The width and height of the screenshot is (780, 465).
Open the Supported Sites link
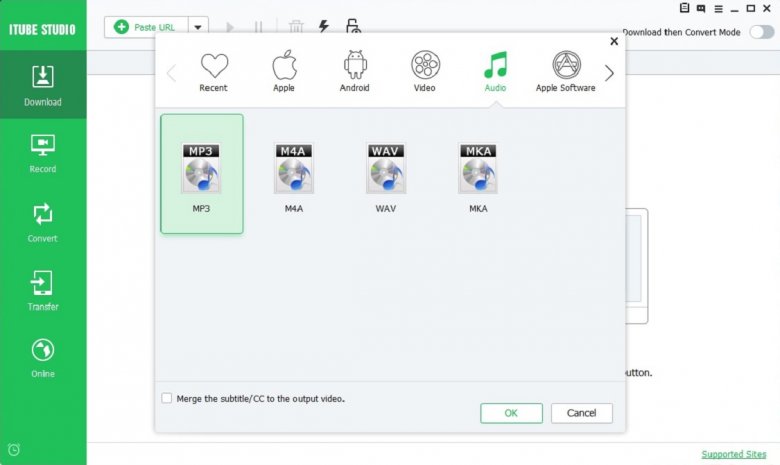[x=734, y=454]
